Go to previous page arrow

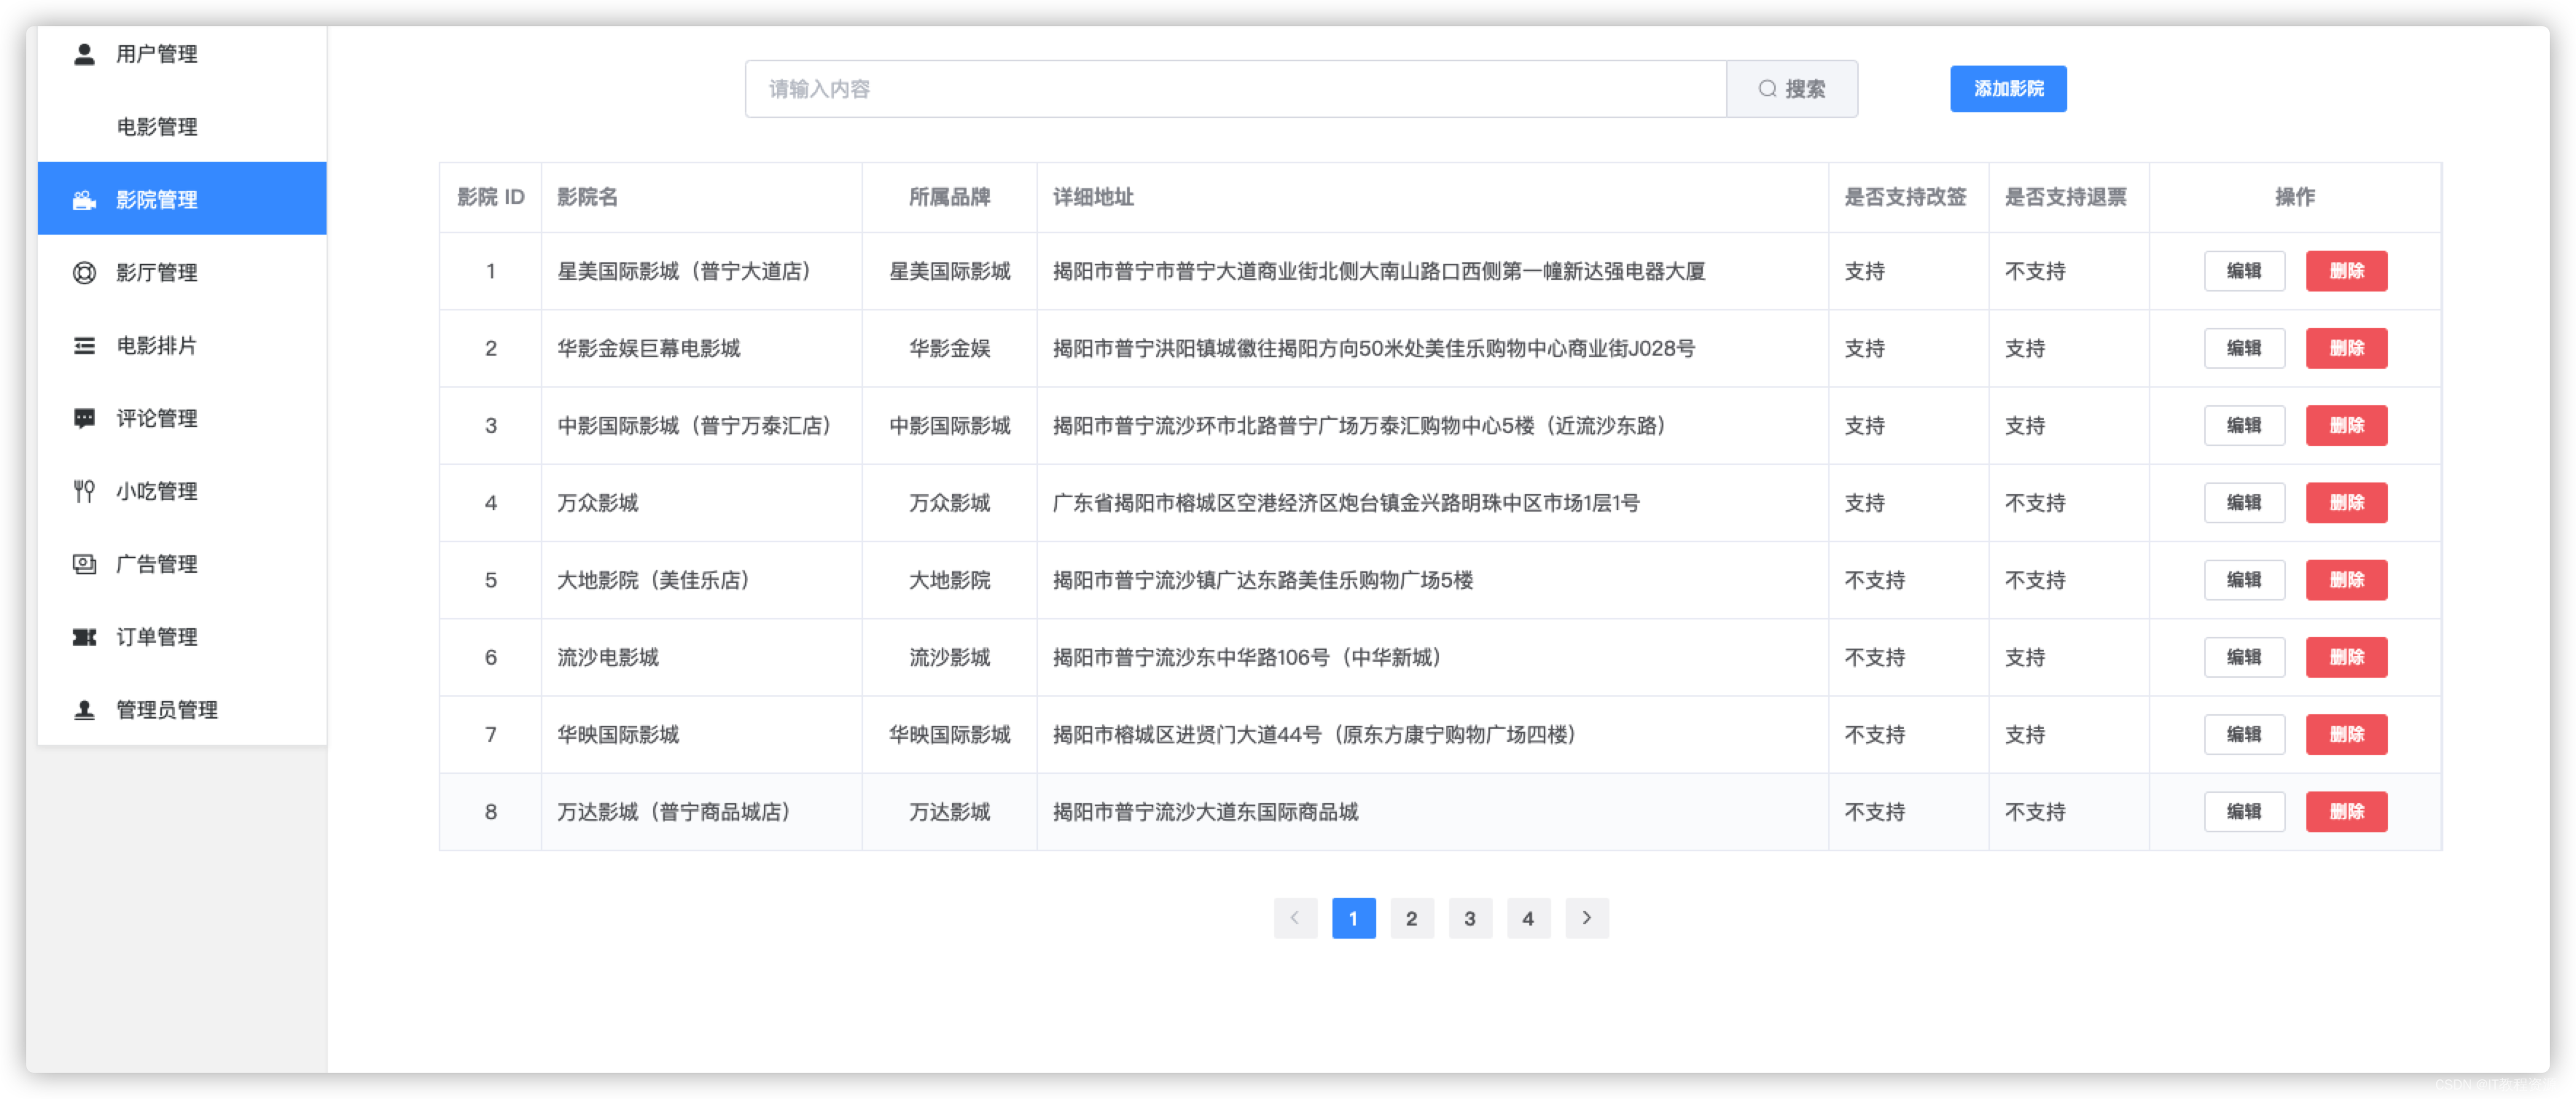(x=1295, y=918)
